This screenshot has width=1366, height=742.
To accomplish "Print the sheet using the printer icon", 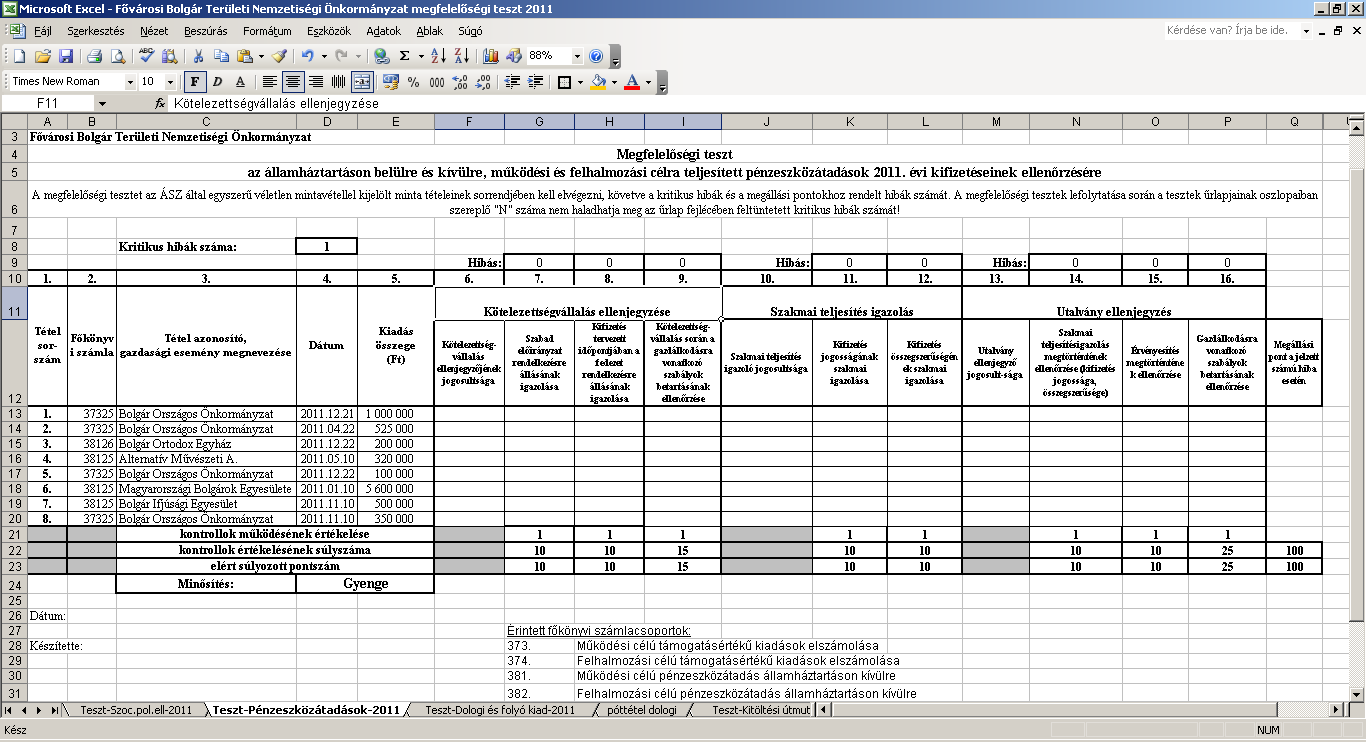I will pos(95,56).
